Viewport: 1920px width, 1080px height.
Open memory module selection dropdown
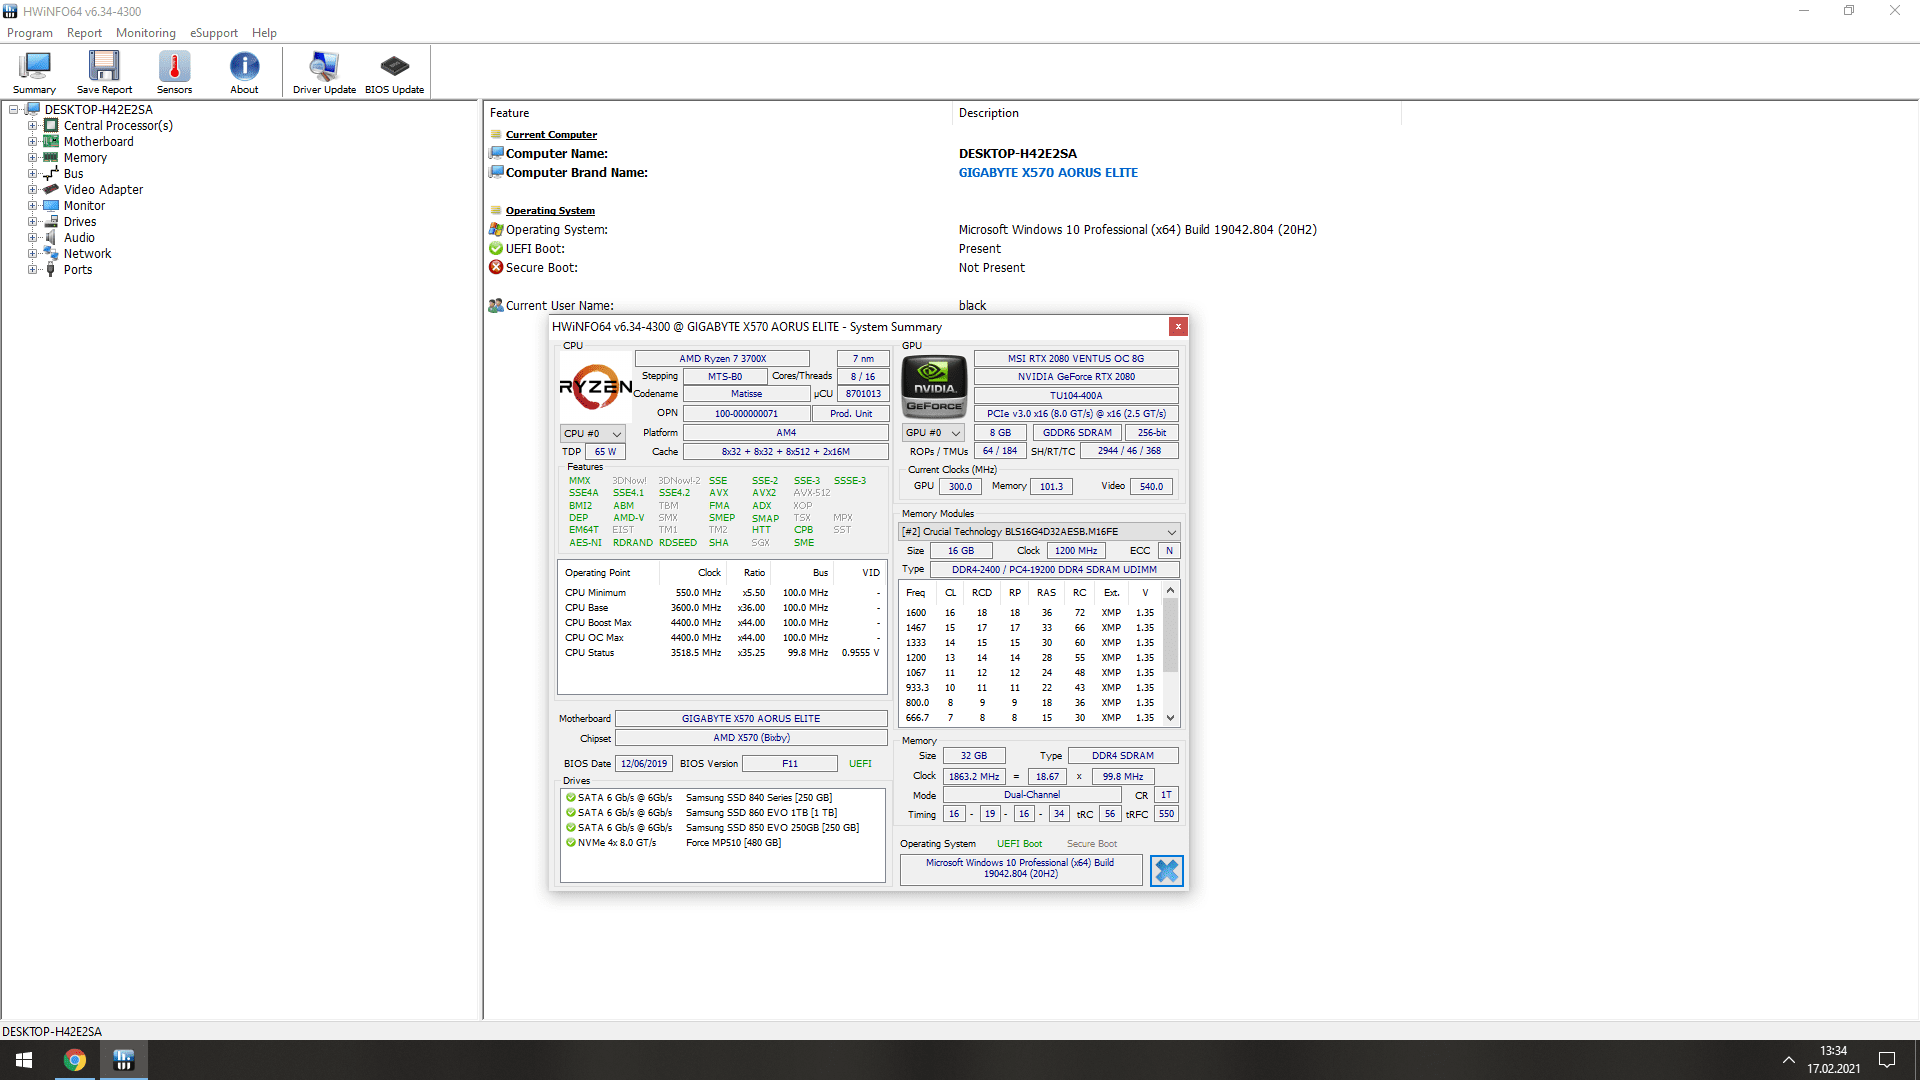click(1039, 532)
